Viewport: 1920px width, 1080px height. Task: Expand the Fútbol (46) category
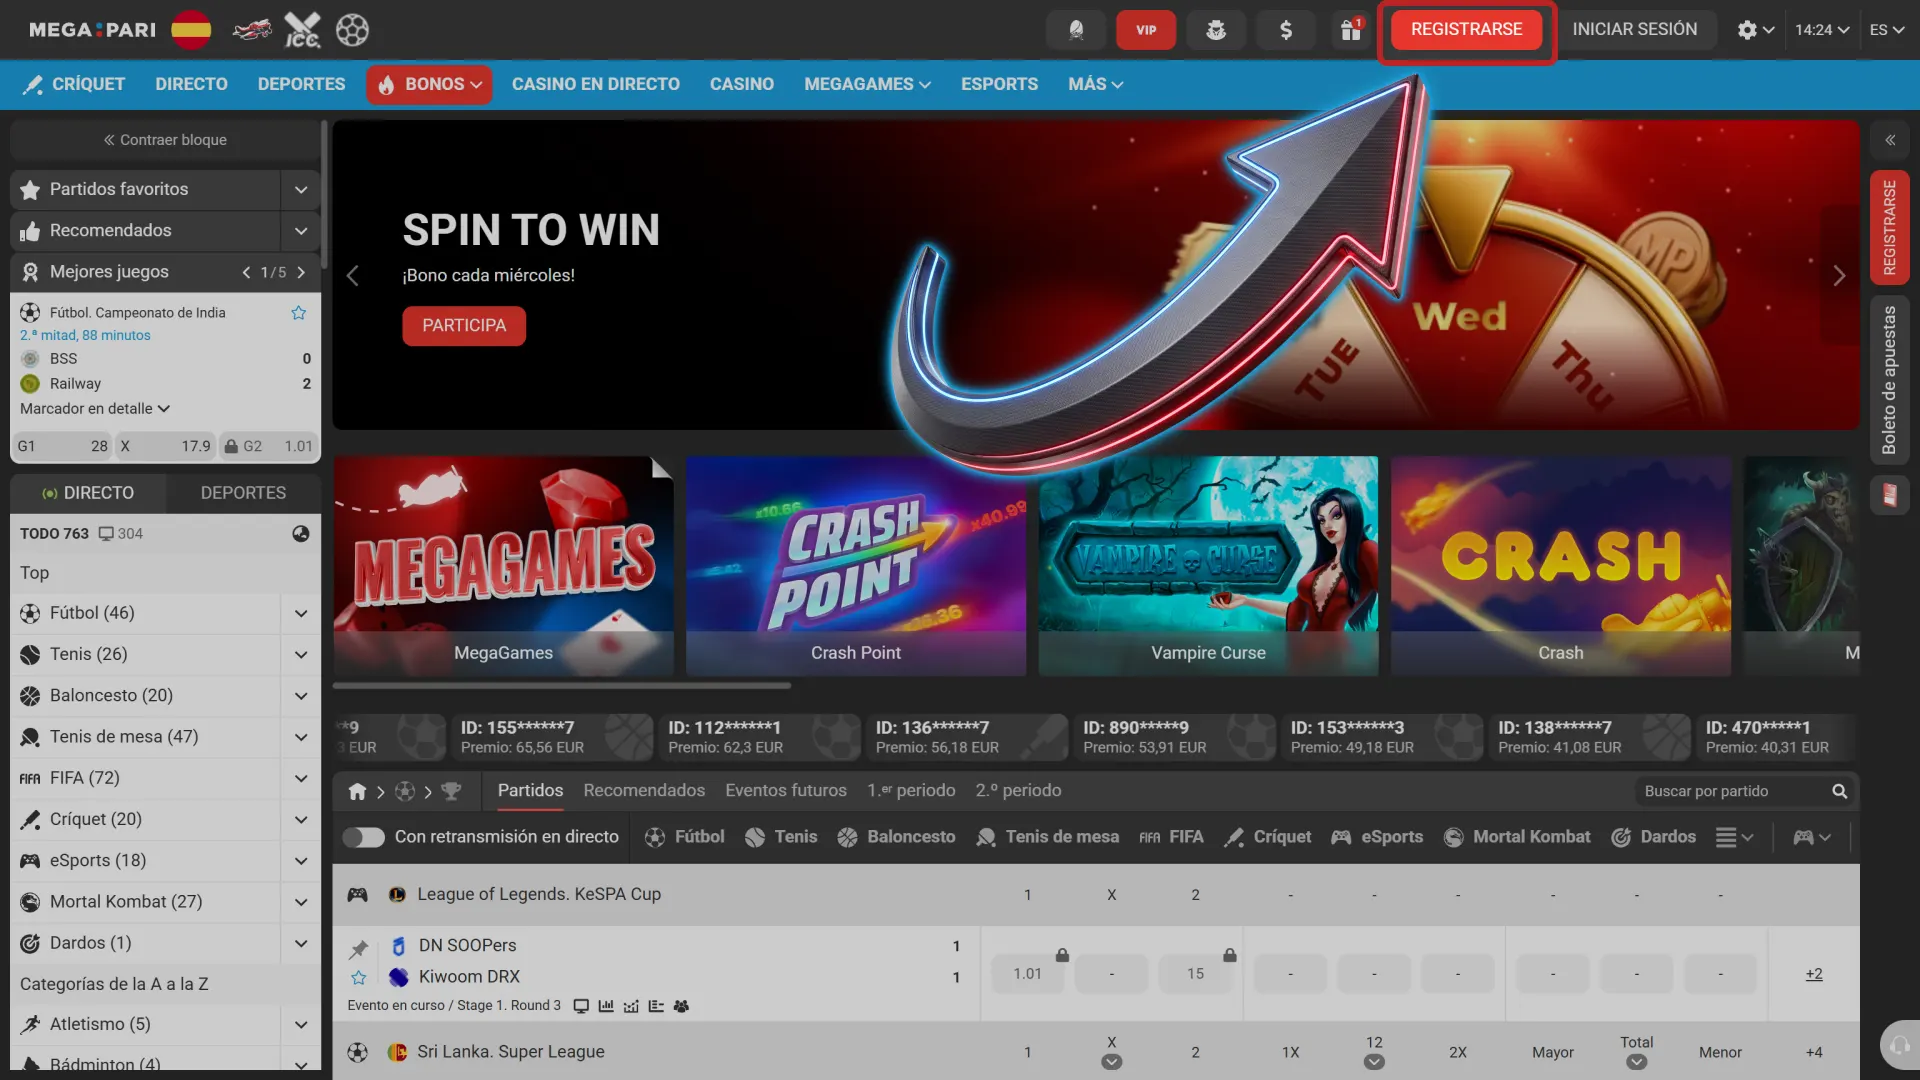pos(301,614)
